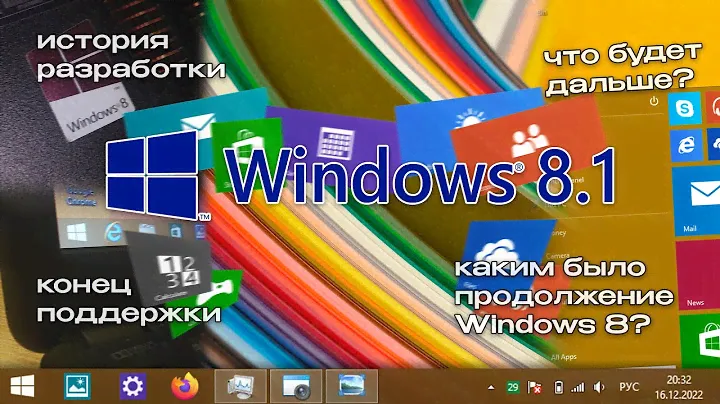Viewport: 720px width, 404px height.
Task: Click the power icon on Start screen
Action: tap(653, 101)
